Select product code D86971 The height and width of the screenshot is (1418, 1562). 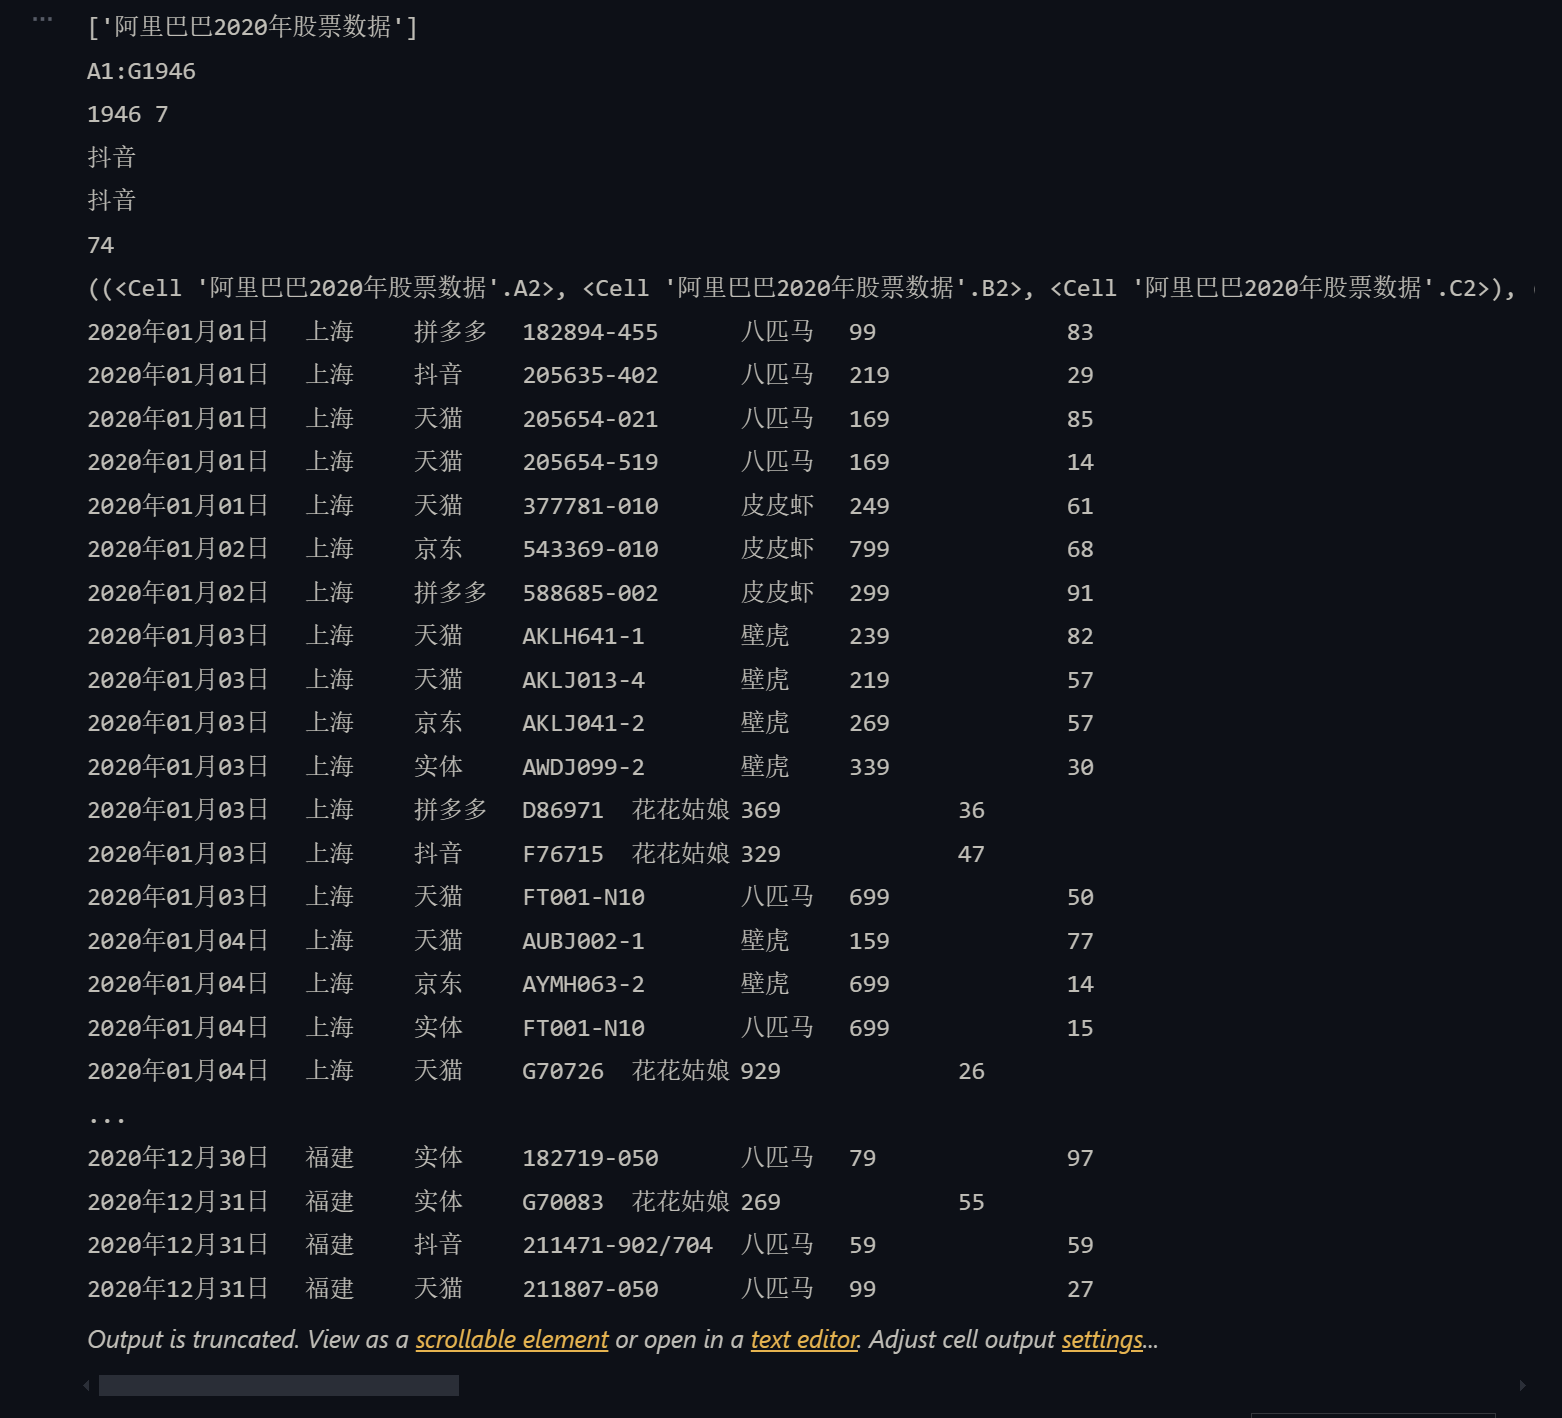point(562,810)
